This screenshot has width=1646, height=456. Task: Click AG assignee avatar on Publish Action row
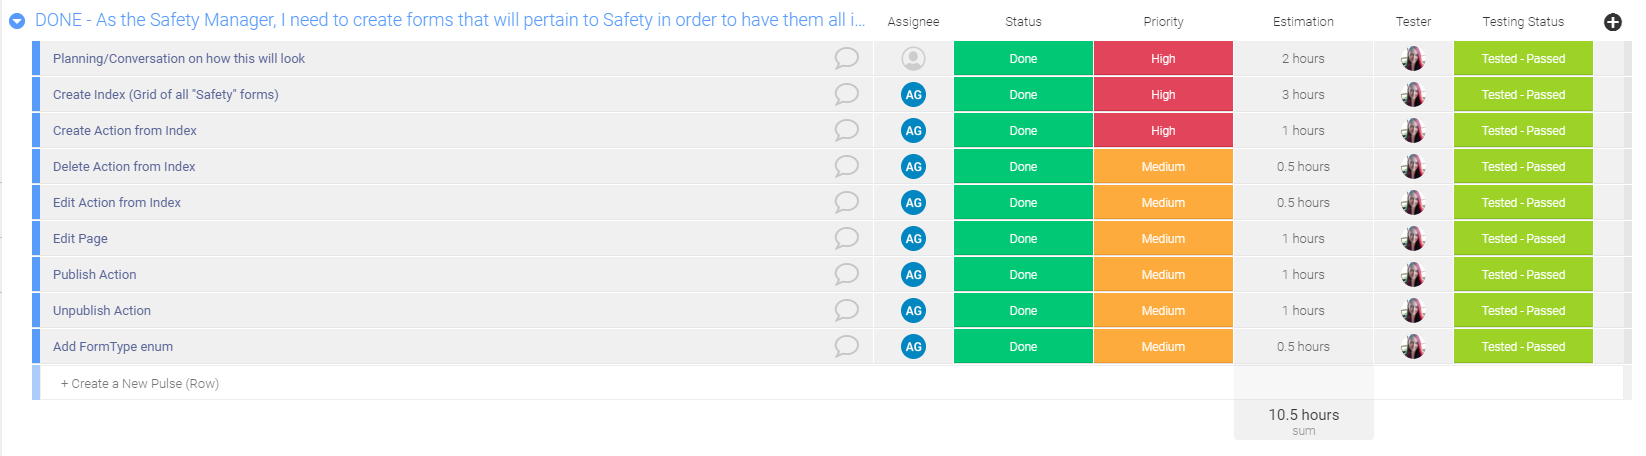[x=913, y=275]
